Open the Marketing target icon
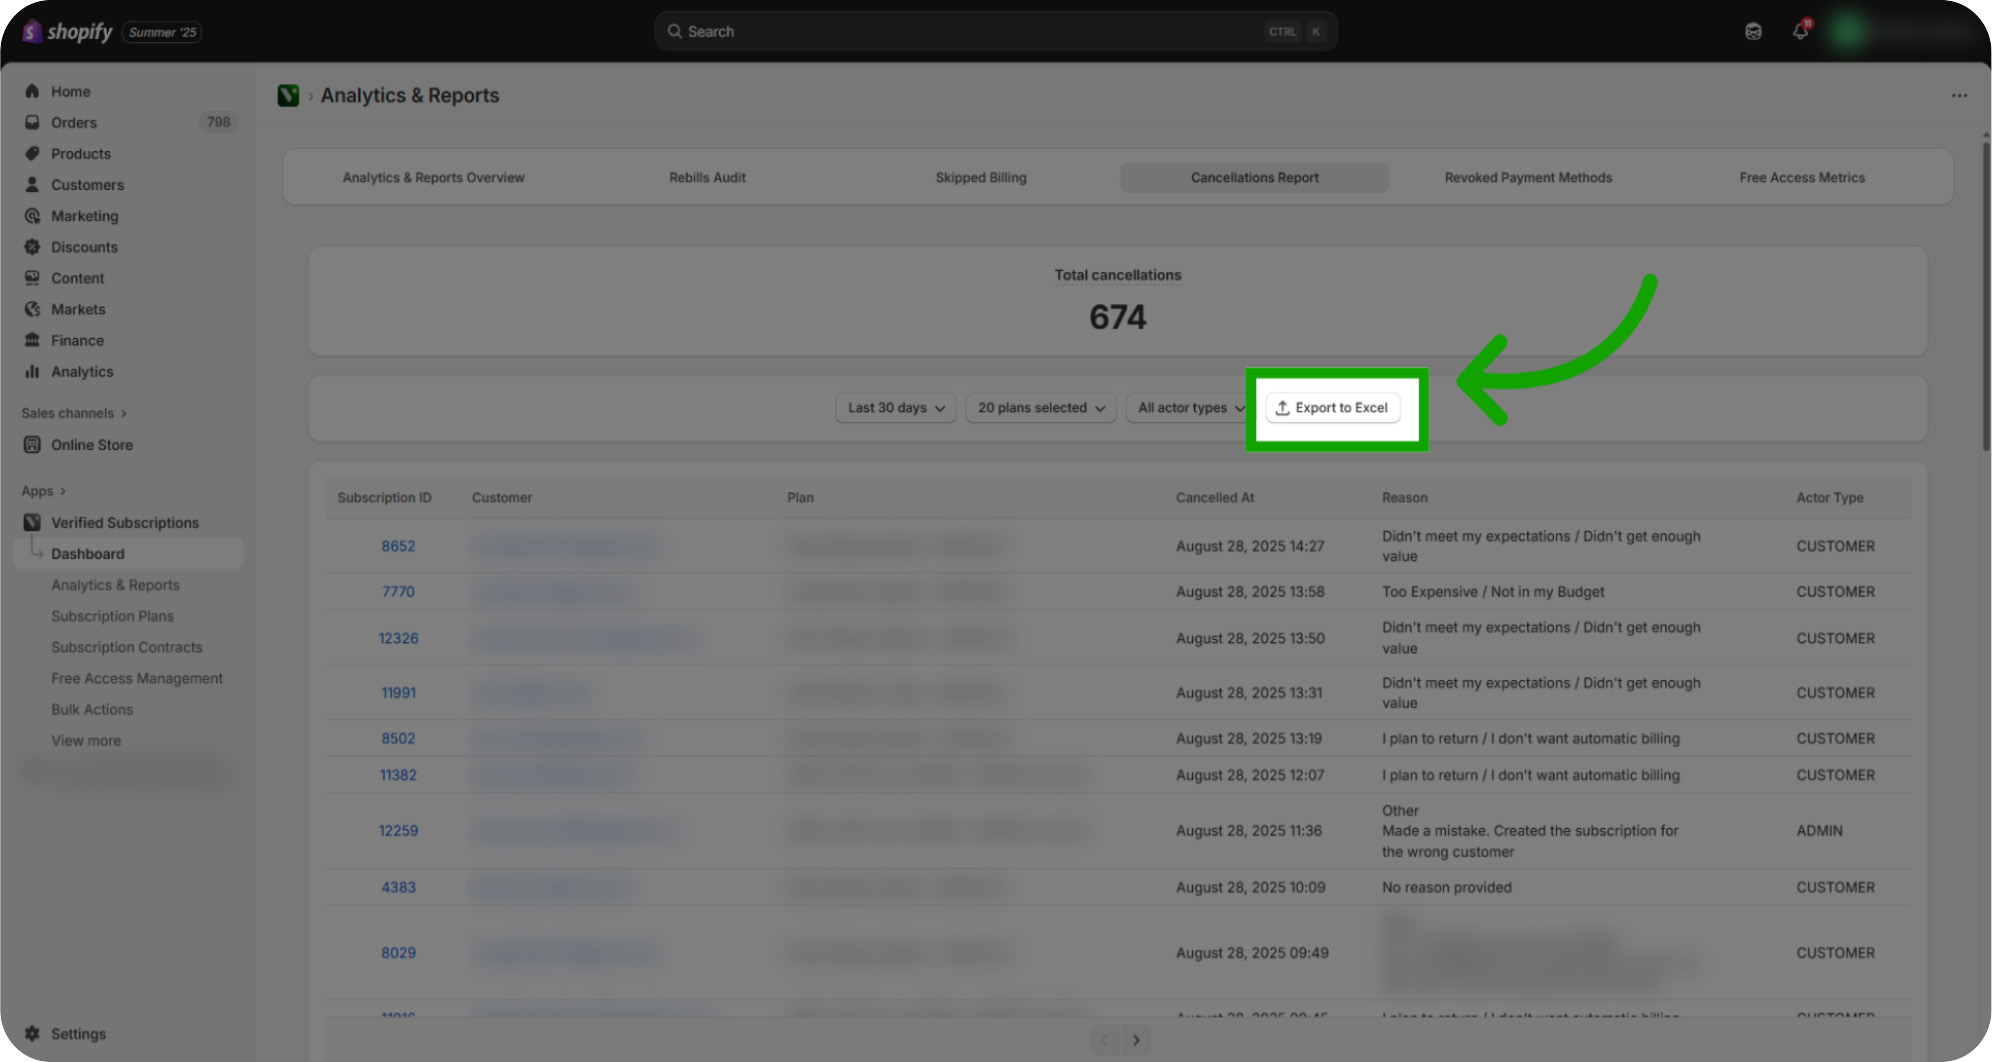The height and width of the screenshot is (1062, 1992). 32,215
